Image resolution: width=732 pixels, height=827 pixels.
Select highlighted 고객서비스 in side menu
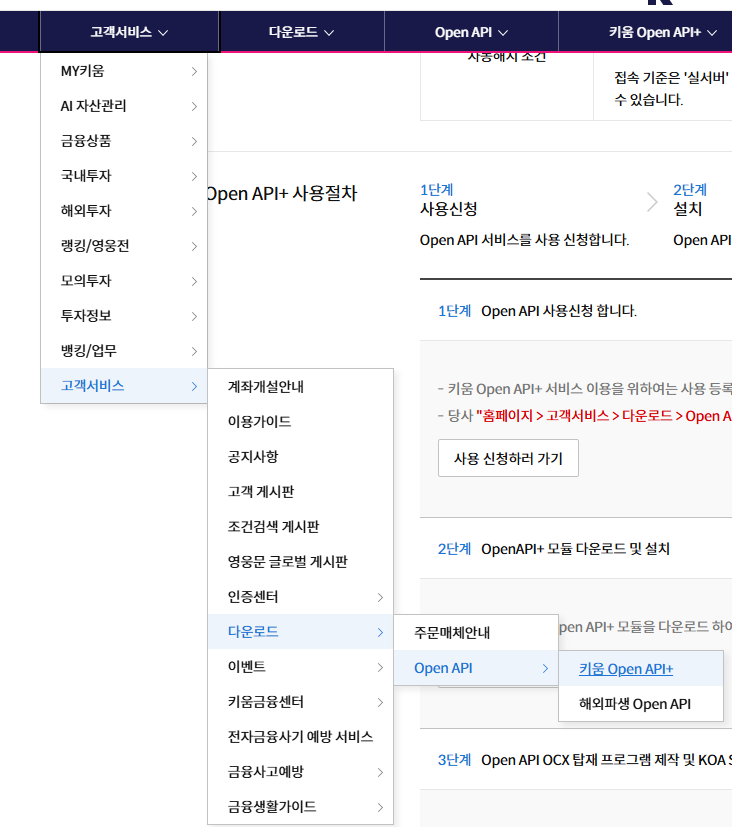(x=124, y=386)
